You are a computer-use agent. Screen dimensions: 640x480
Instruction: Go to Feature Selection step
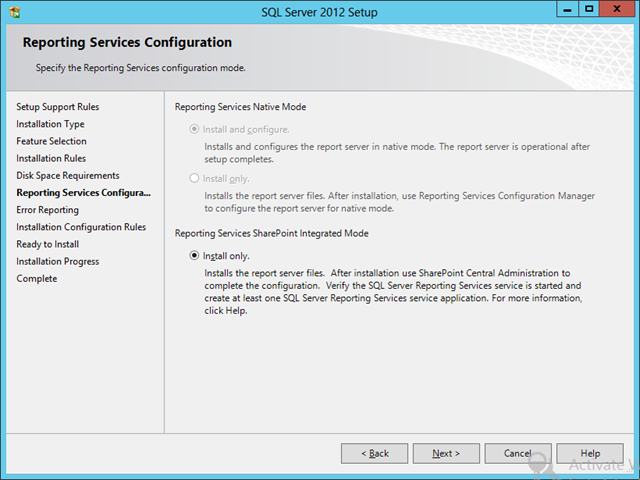pos(51,141)
